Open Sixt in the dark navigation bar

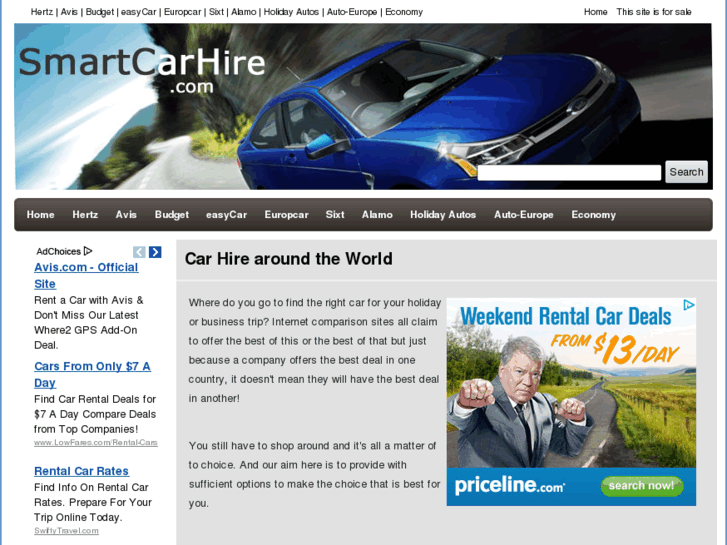[x=335, y=215]
